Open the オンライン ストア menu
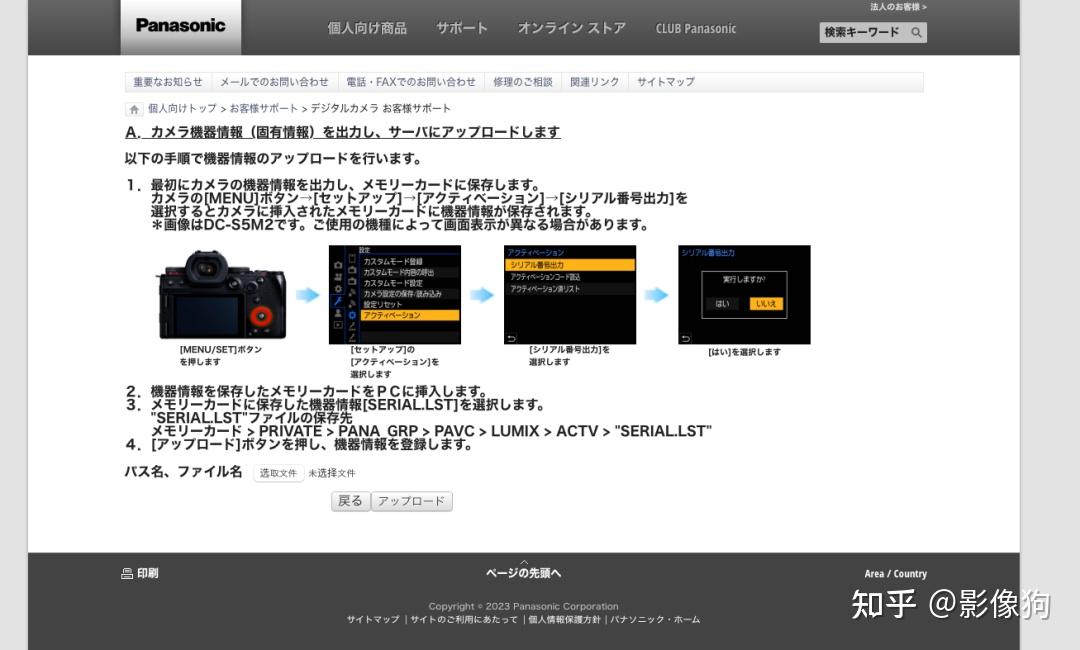1080x650 pixels. [x=571, y=28]
